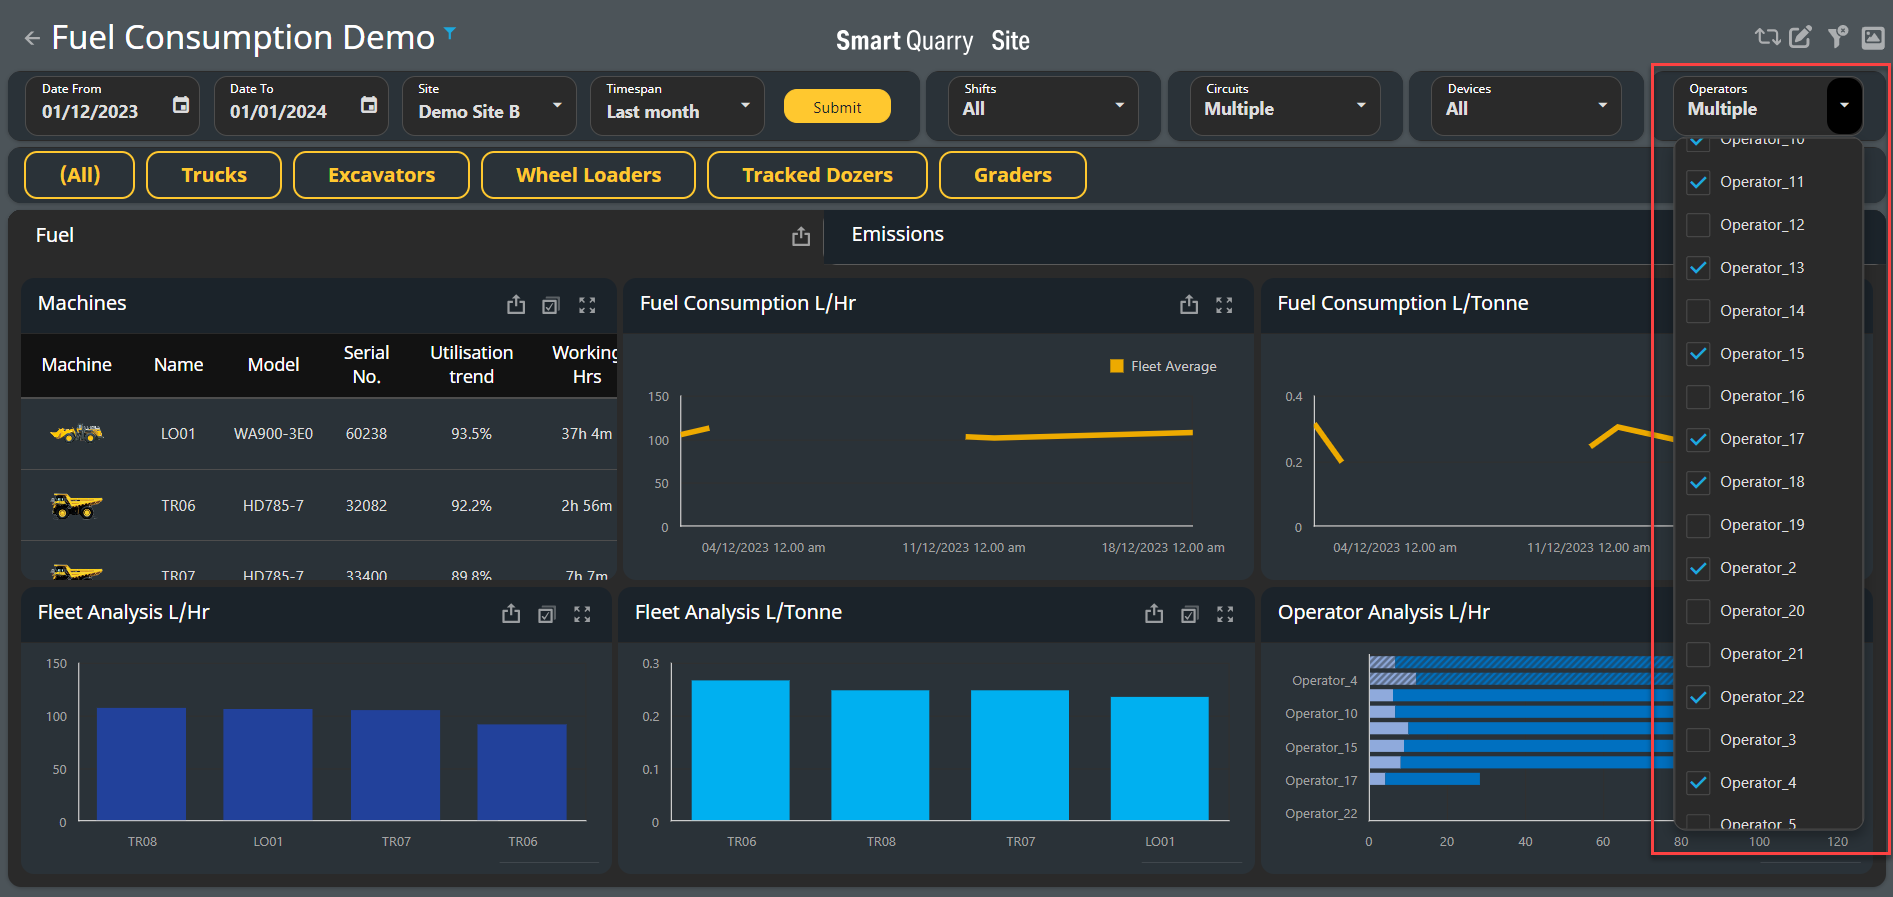
Task: Open the Date From calendar picker
Action: [181, 105]
